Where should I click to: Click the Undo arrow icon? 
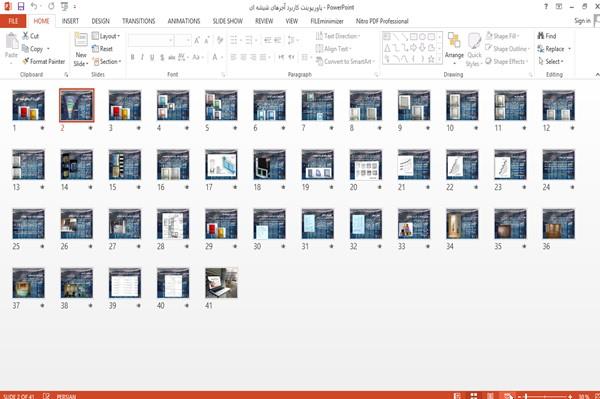(34, 7)
